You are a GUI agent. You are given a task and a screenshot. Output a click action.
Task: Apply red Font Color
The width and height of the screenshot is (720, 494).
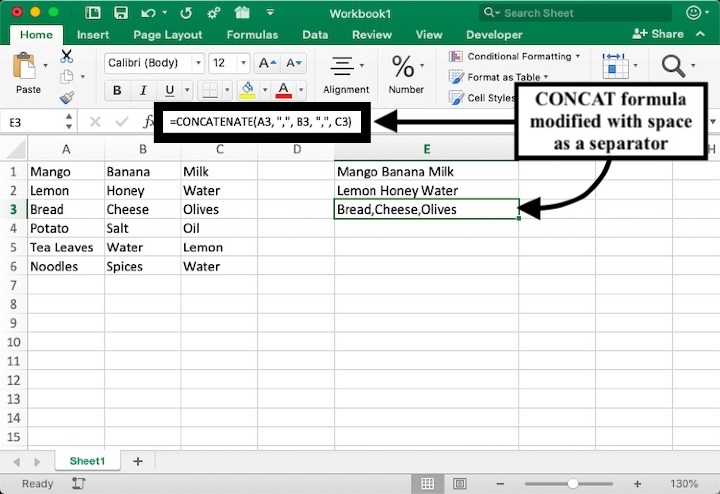pos(283,90)
